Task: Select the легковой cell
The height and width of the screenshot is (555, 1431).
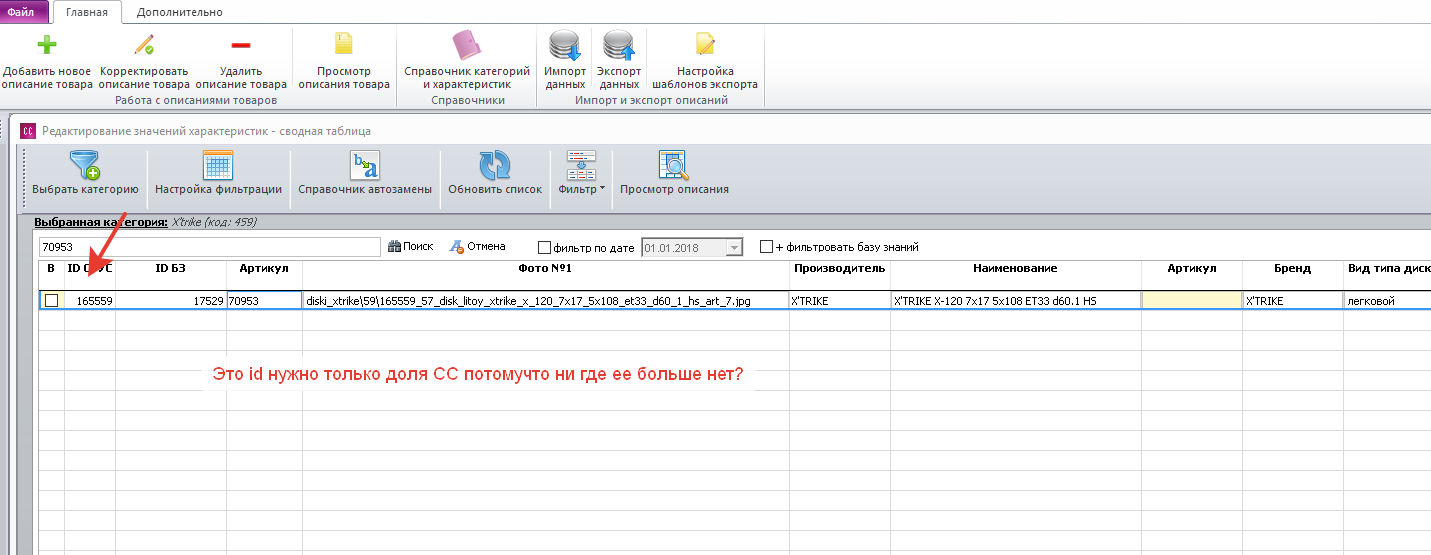Action: tap(1387, 300)
